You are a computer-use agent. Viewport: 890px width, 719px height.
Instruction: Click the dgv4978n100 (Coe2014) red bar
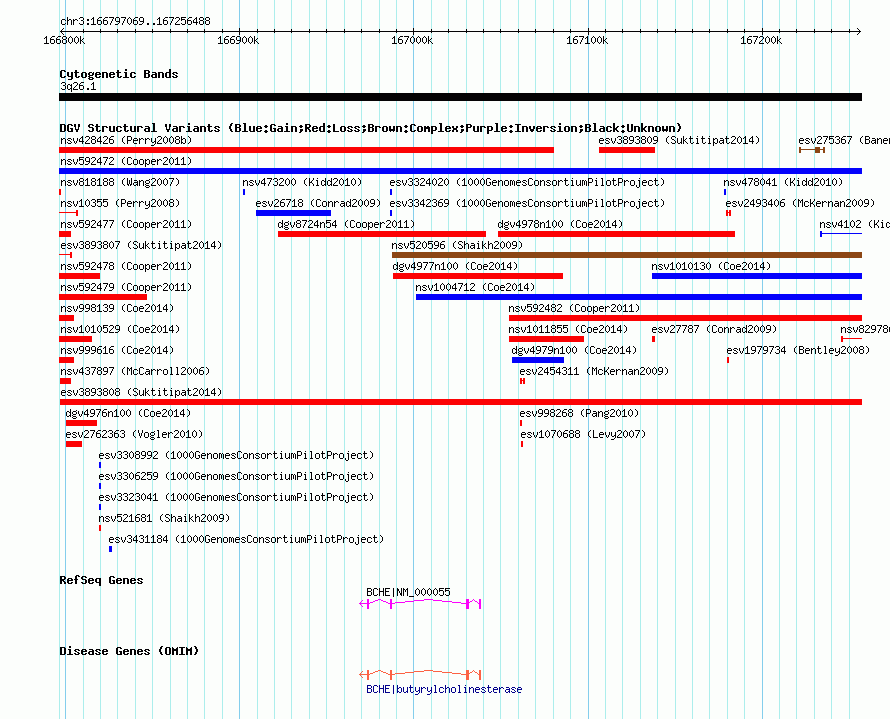tap(616, 234)
